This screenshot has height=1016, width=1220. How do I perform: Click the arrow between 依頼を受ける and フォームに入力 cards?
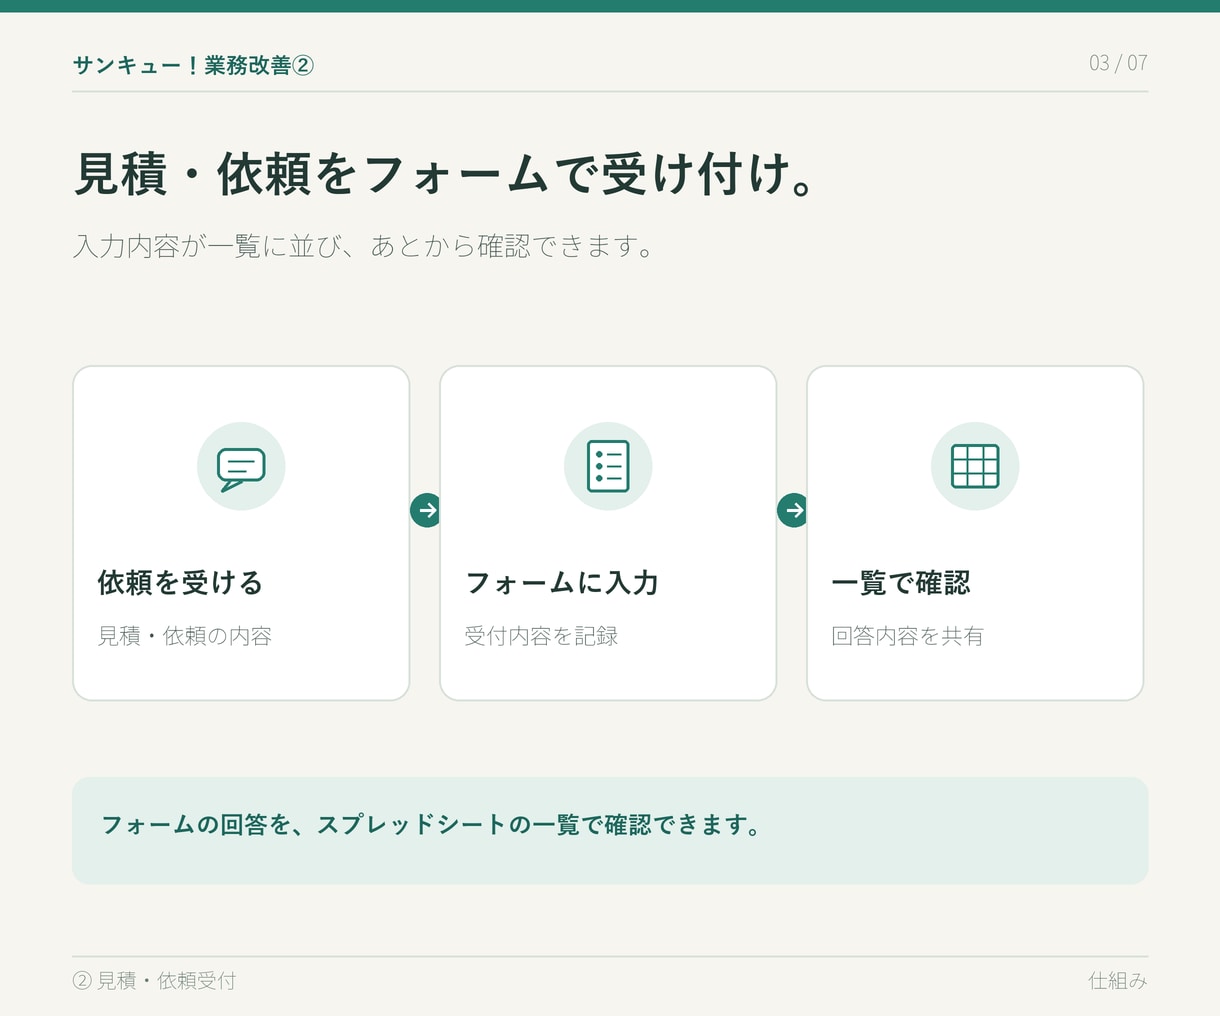[426, 510]
